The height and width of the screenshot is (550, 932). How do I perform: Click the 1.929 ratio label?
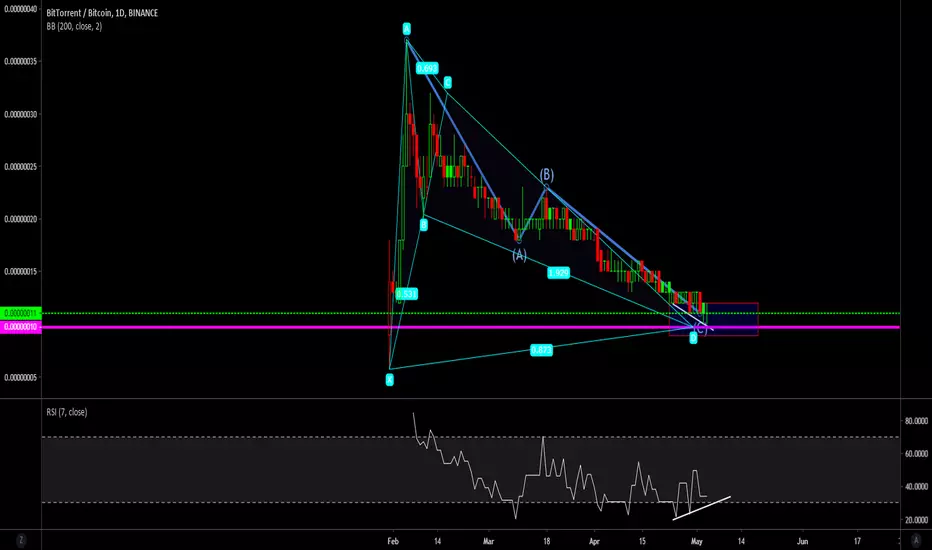click(558, 273)
